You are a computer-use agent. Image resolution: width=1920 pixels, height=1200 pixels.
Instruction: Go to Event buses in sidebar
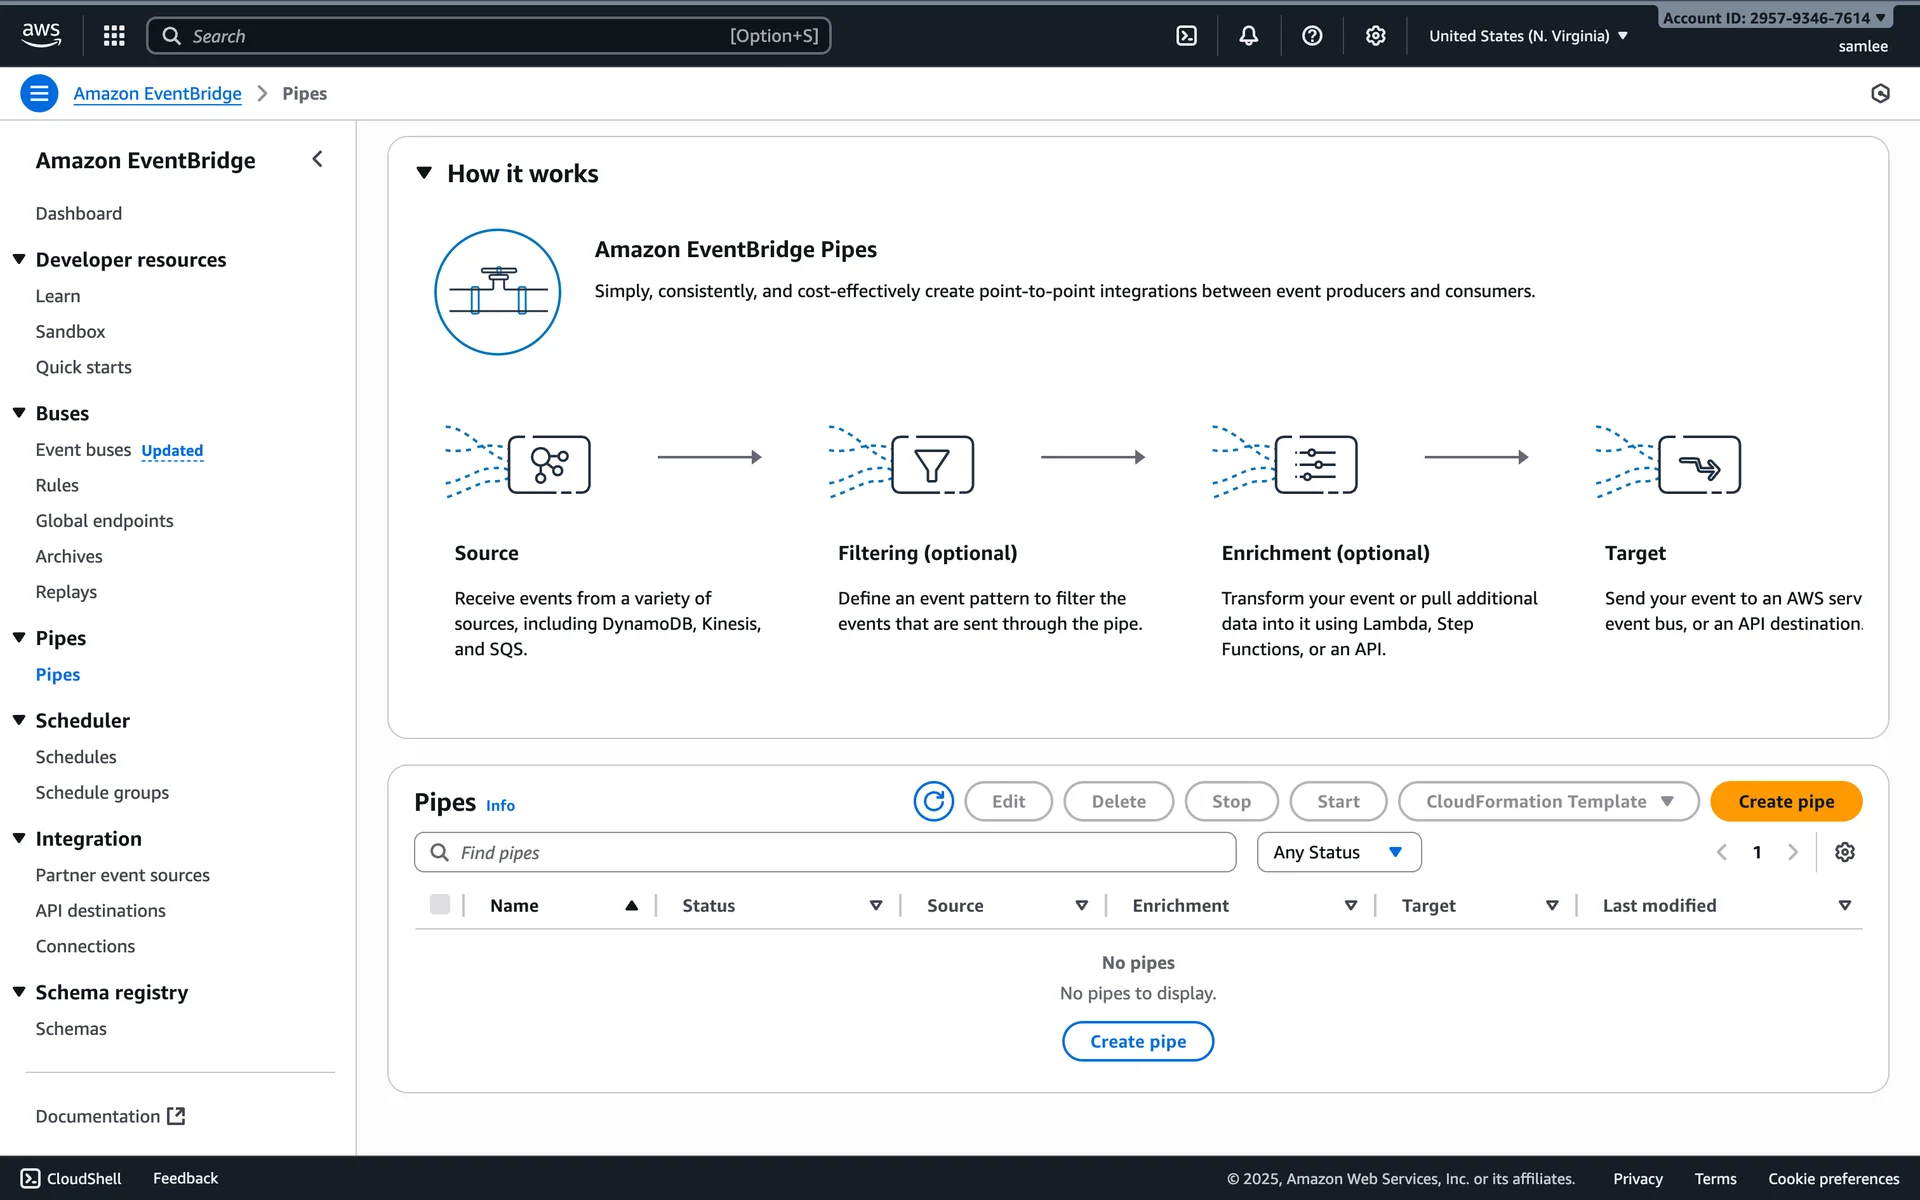[83, 450]
